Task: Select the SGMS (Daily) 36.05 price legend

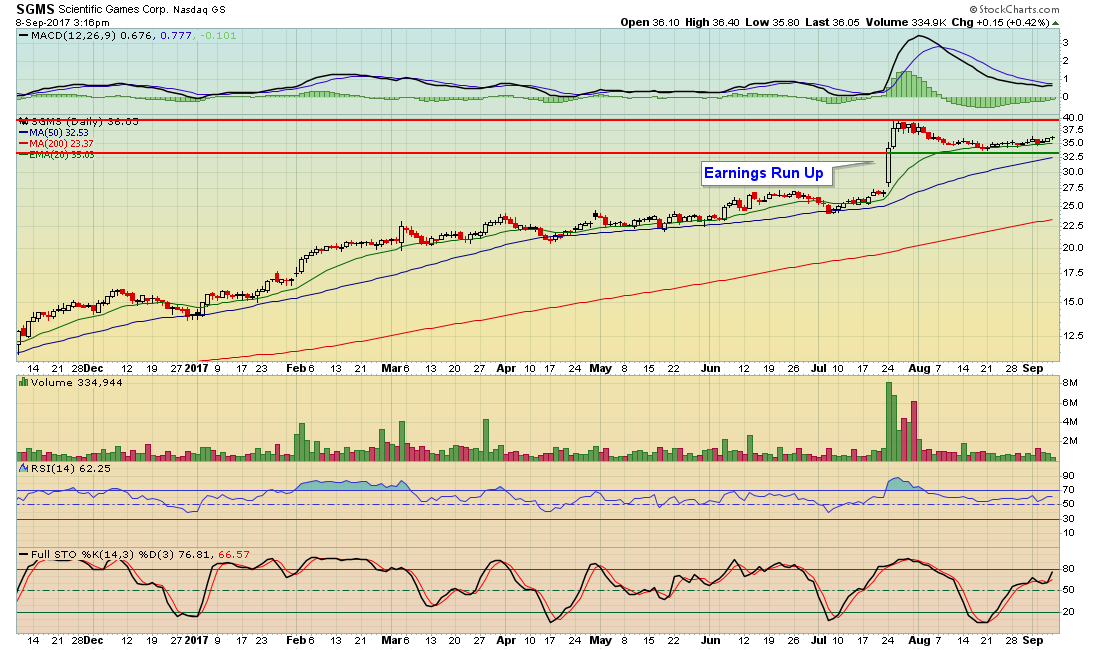Action: pyautogui.click(x=84, y=121)
